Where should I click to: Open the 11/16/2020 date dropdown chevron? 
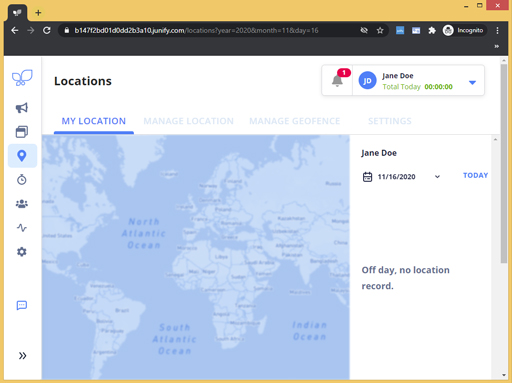coord(437,177)
